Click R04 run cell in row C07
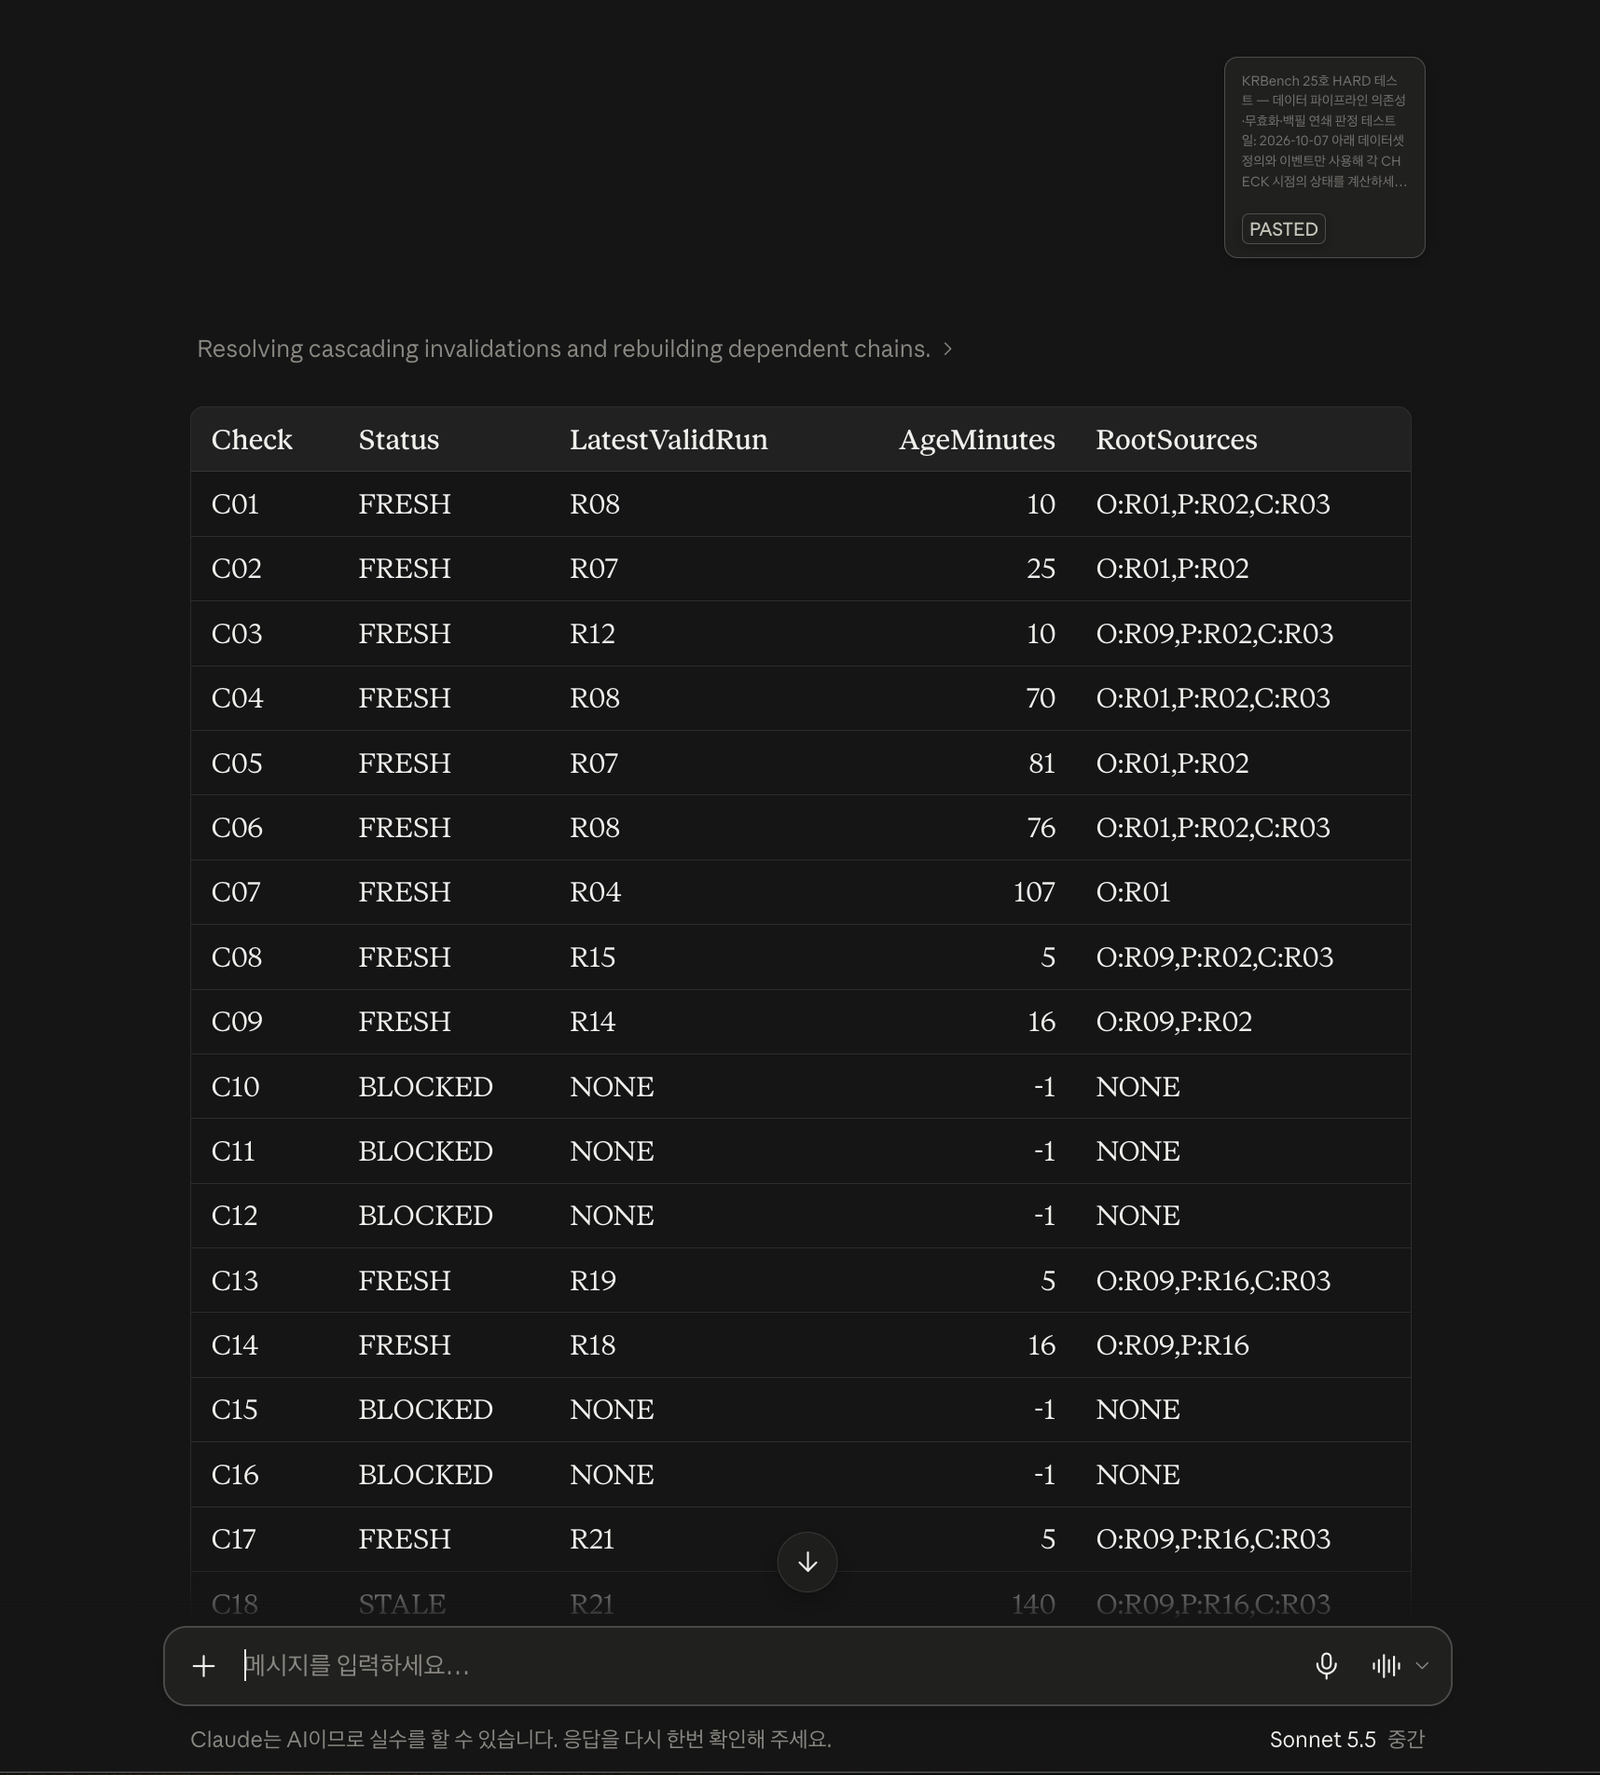This screenshot has height=1775, width=1600. [595, 892]
